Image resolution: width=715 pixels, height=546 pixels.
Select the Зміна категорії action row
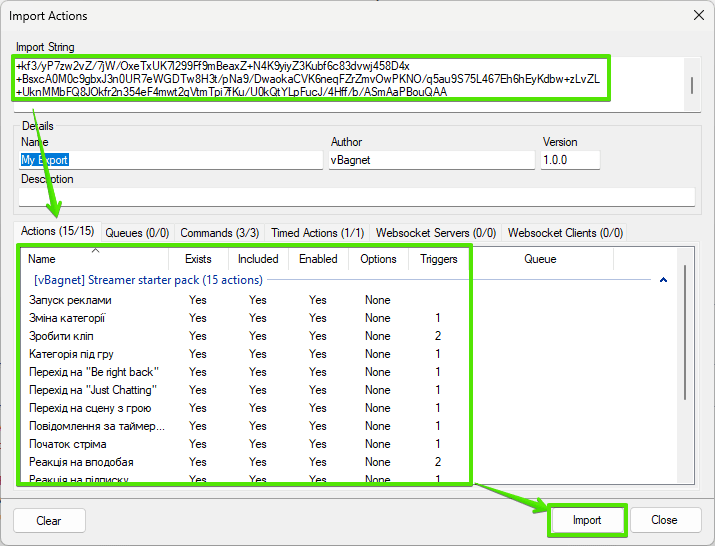point(349,318)
